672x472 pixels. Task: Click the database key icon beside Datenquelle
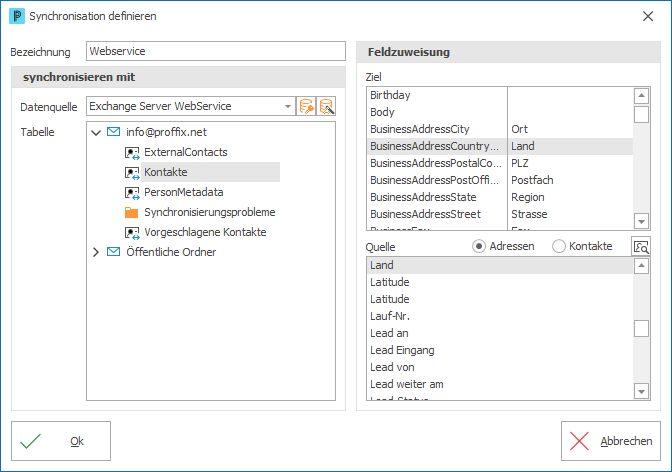point(306,106)
